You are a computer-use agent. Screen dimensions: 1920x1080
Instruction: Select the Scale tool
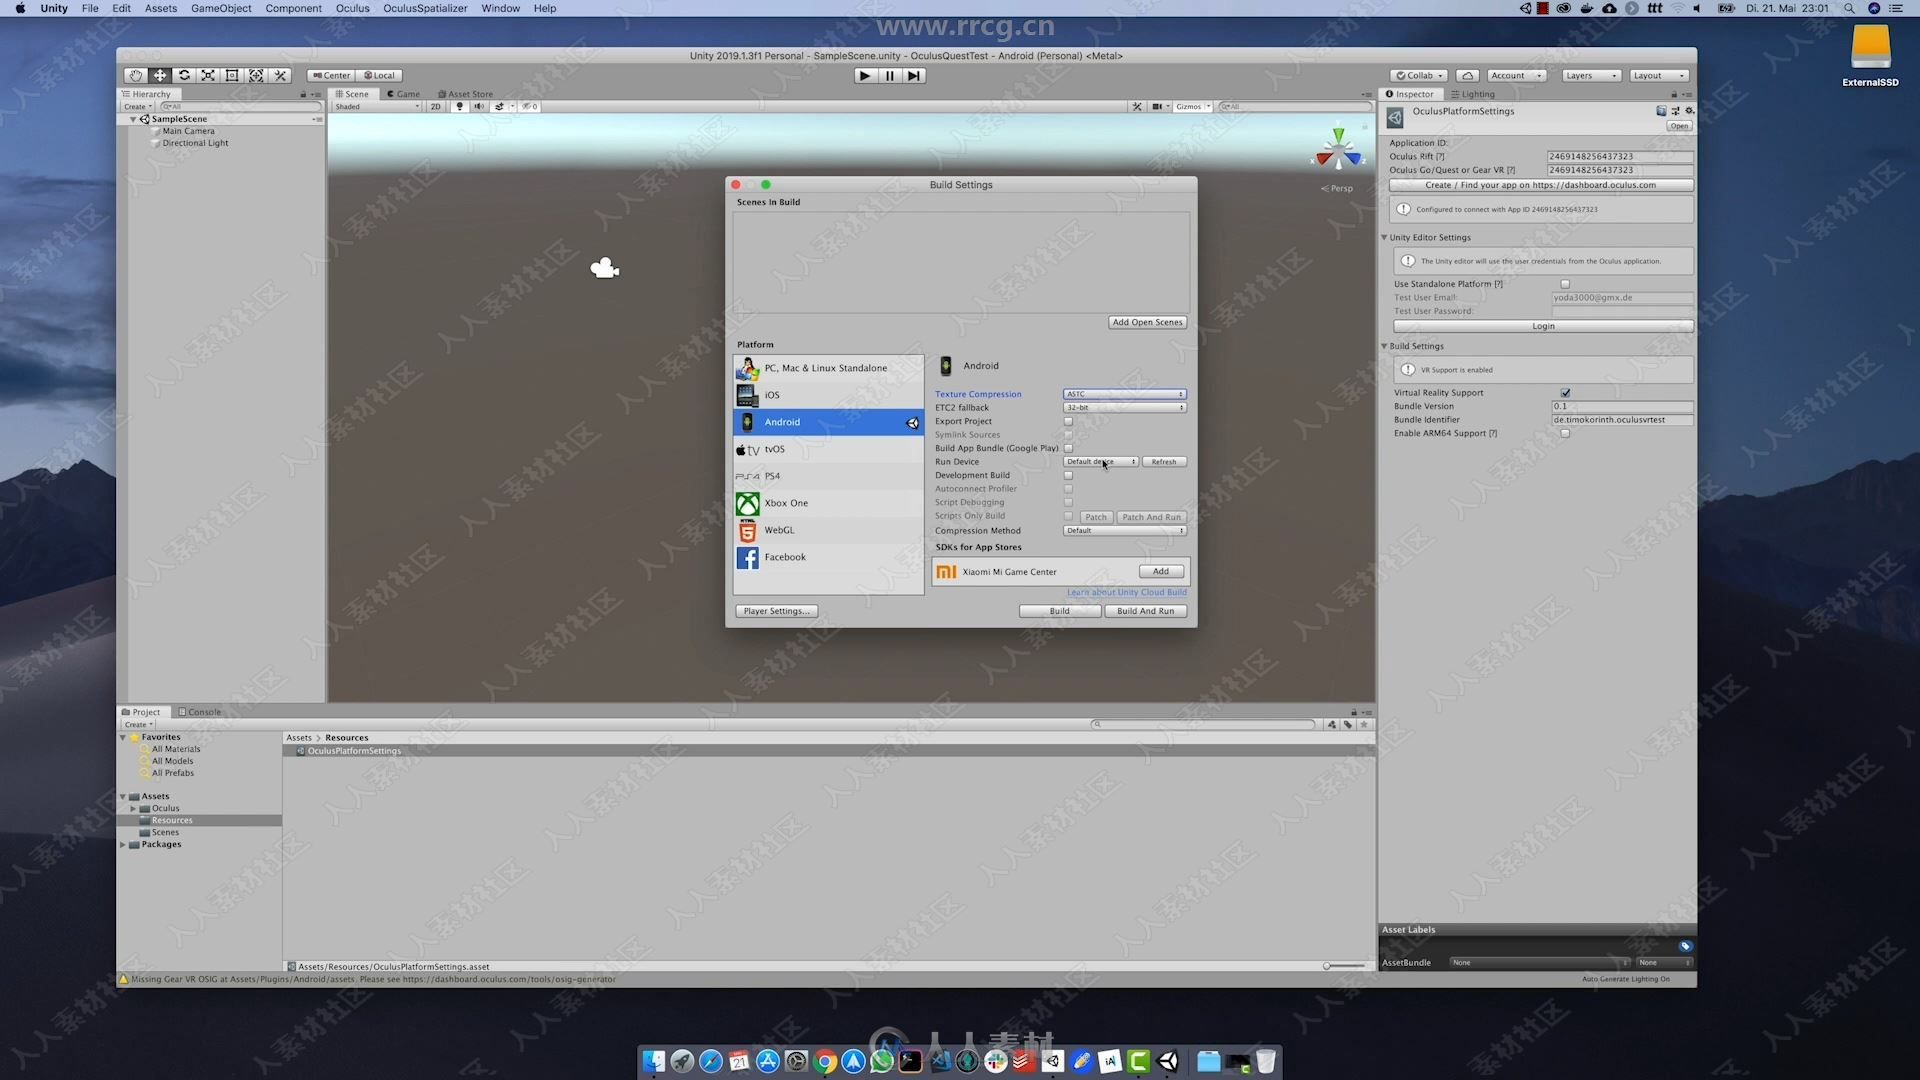coord(207,75)
